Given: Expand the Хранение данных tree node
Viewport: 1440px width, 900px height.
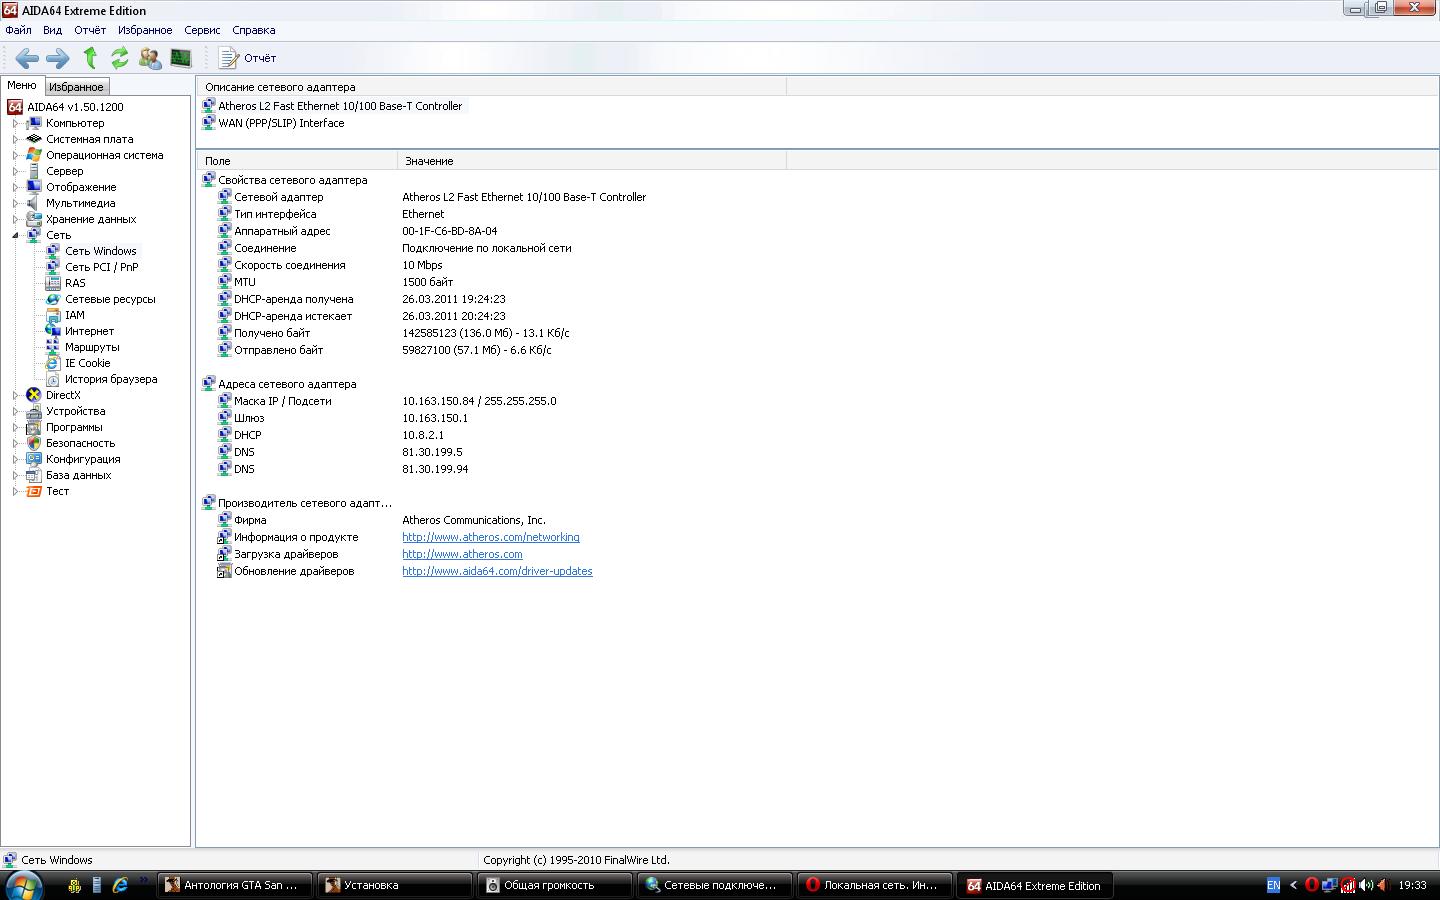Looking at the screenshot, I should coord(15,219).
